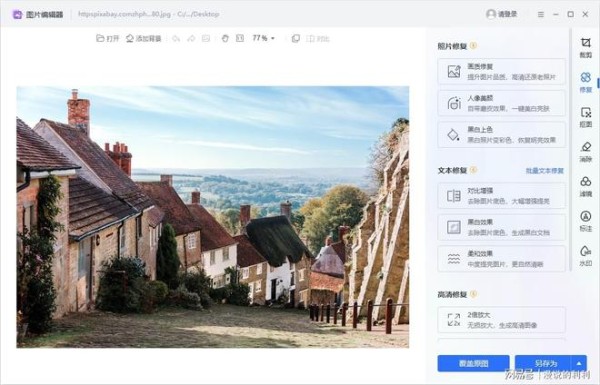
Task: Choose Black-White Colorize (黑白上色) option
Action: pyautogui.click(x=501, y=134)
